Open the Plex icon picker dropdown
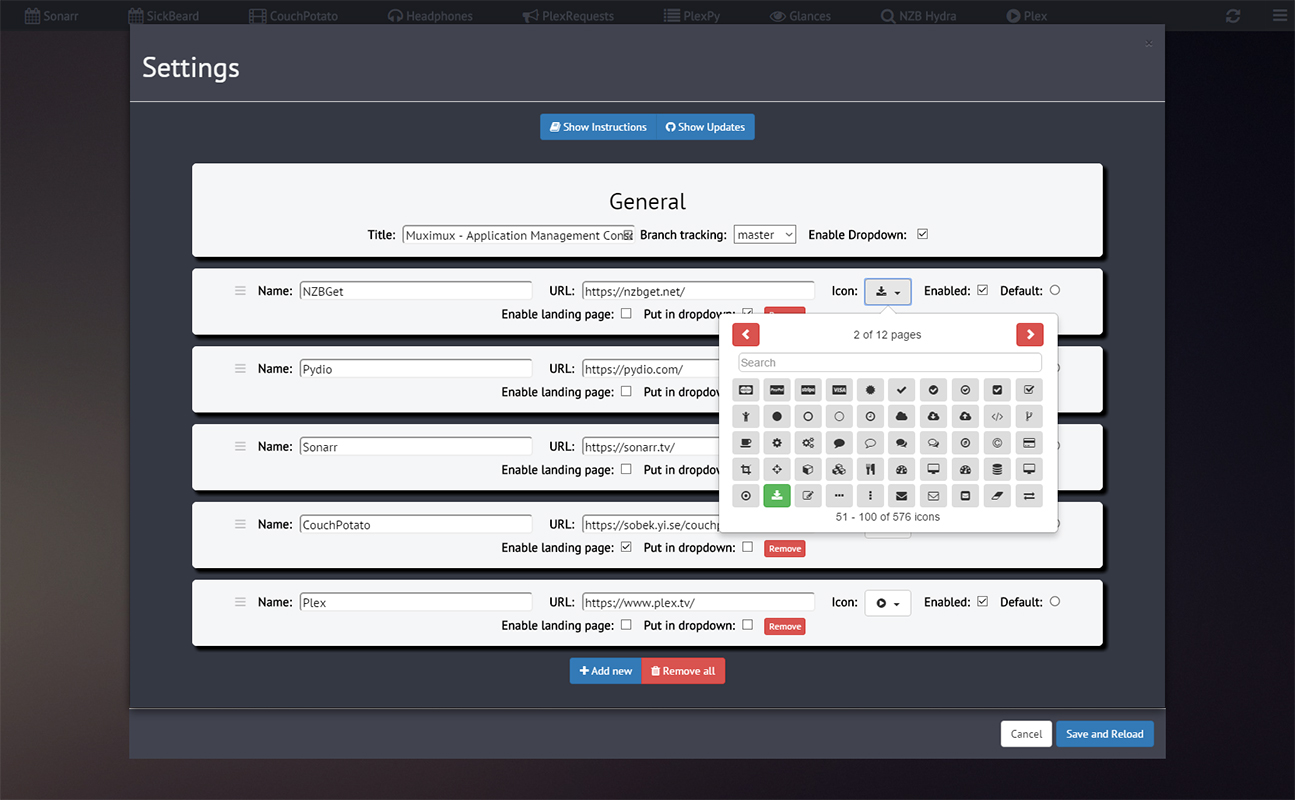The image size is (1295, 800). click(x=888, y=603)
